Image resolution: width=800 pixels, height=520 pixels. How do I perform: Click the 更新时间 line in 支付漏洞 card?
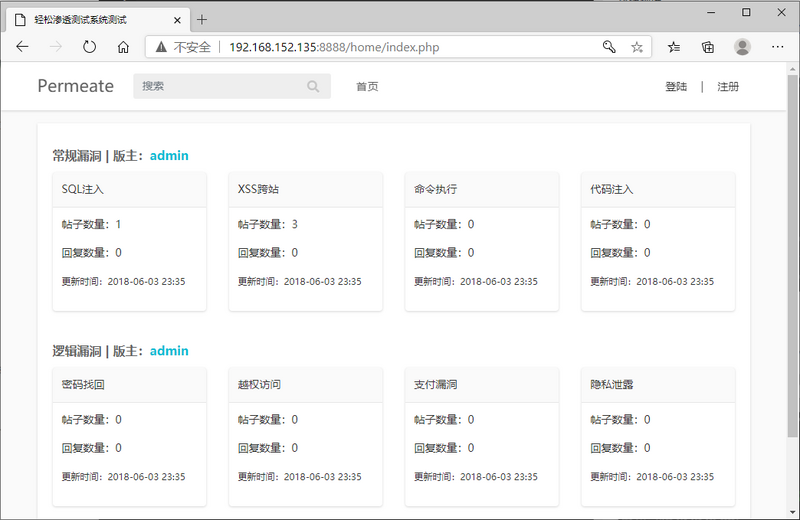tap(476, 477)
